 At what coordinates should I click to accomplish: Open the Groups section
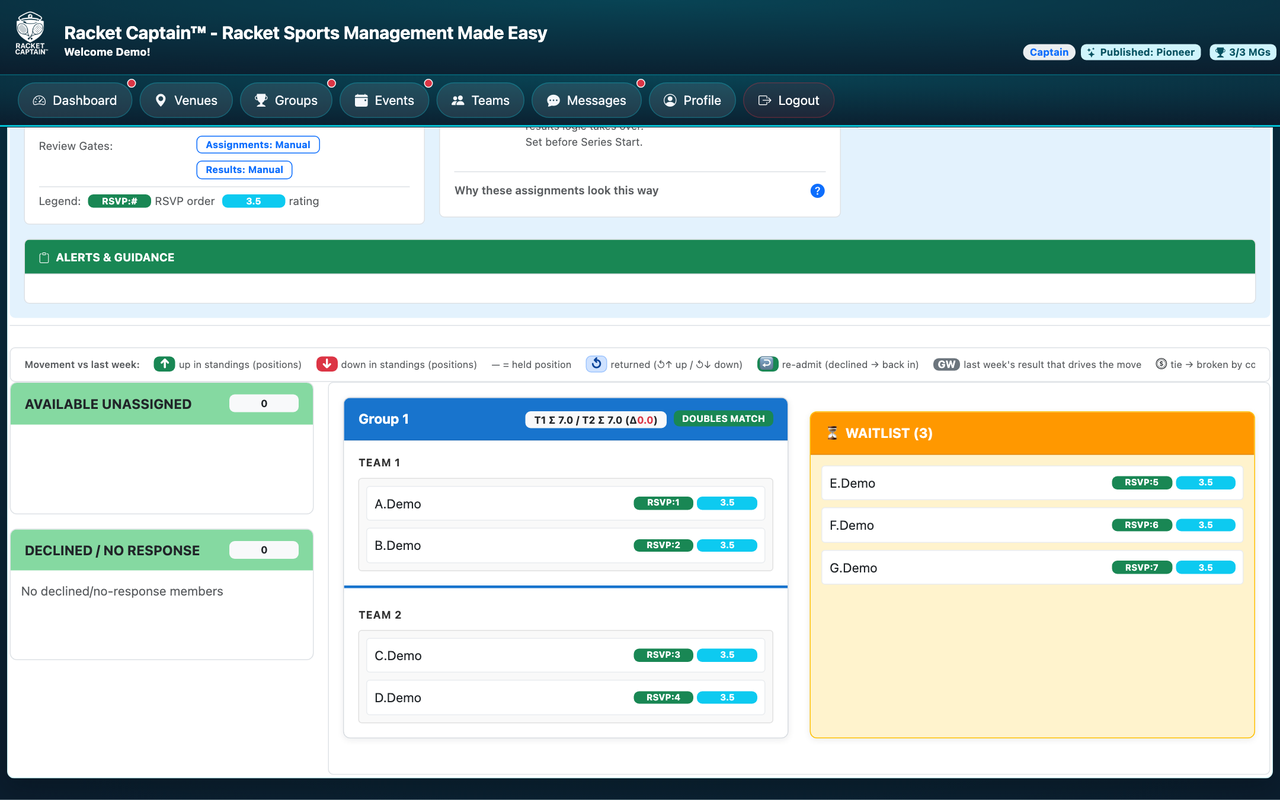(286, 100)
